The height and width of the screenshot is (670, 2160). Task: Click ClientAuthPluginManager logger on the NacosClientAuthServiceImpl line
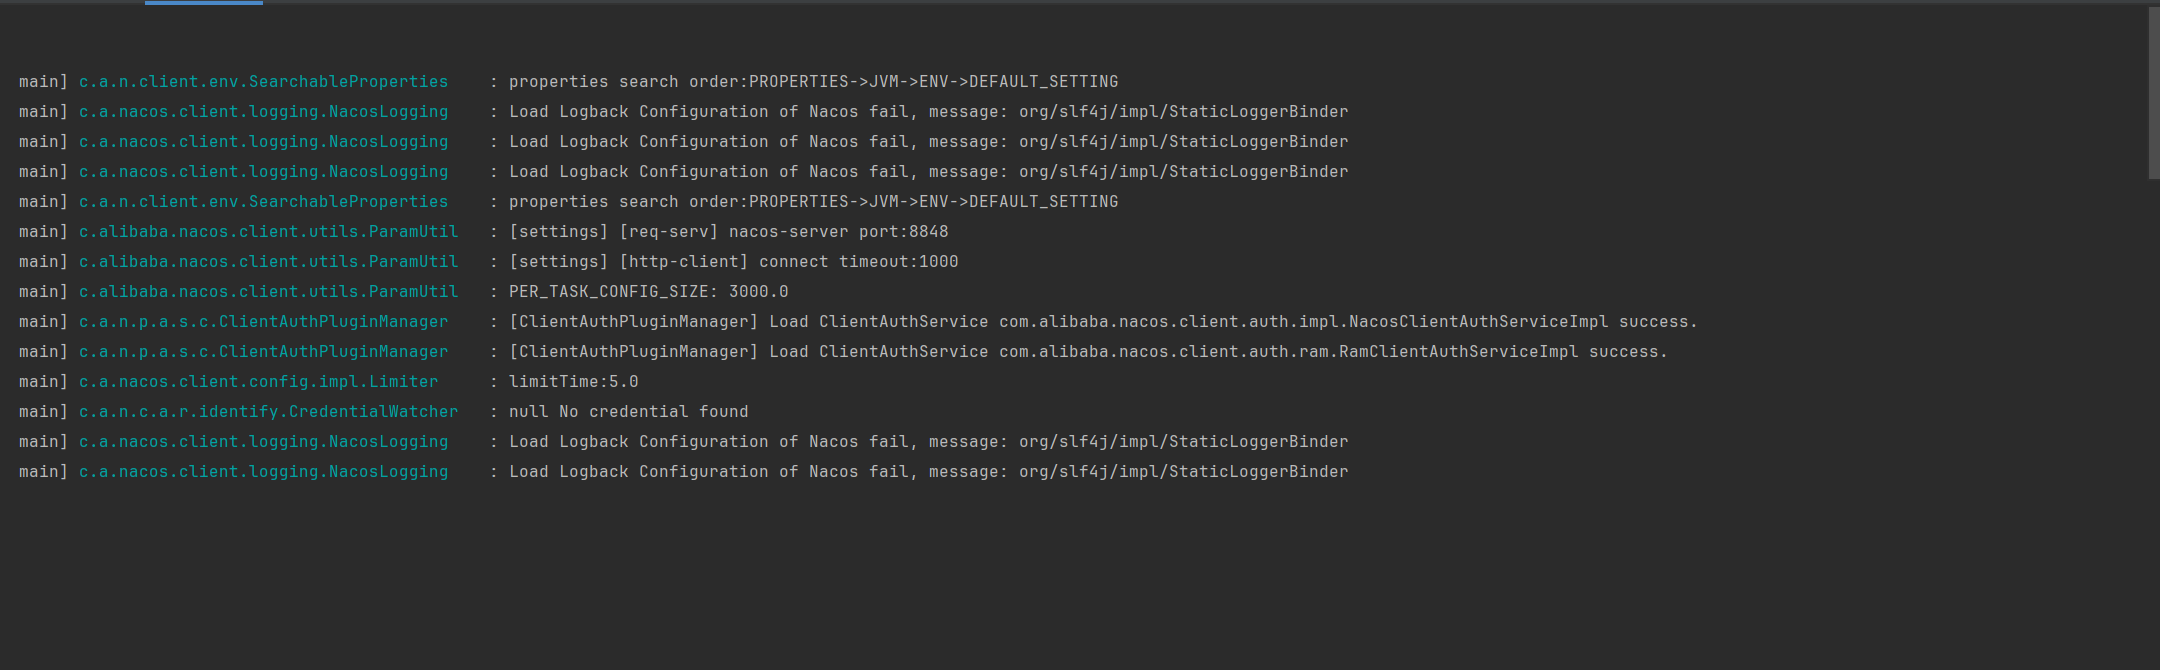tap(264, 322)
